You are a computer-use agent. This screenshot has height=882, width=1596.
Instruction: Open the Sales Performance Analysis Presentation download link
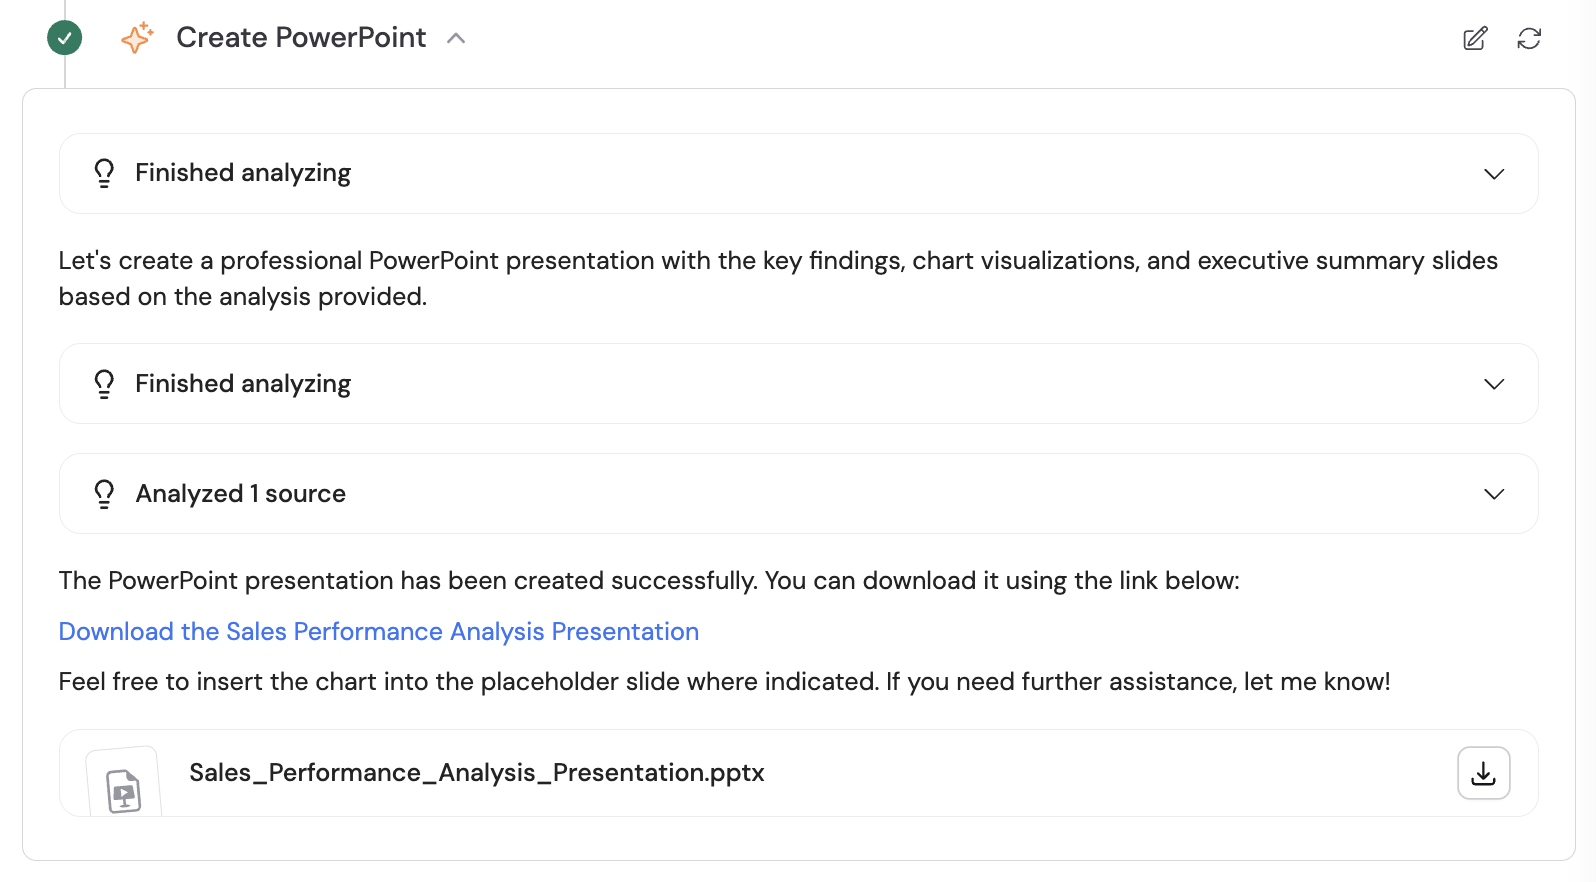378,631
